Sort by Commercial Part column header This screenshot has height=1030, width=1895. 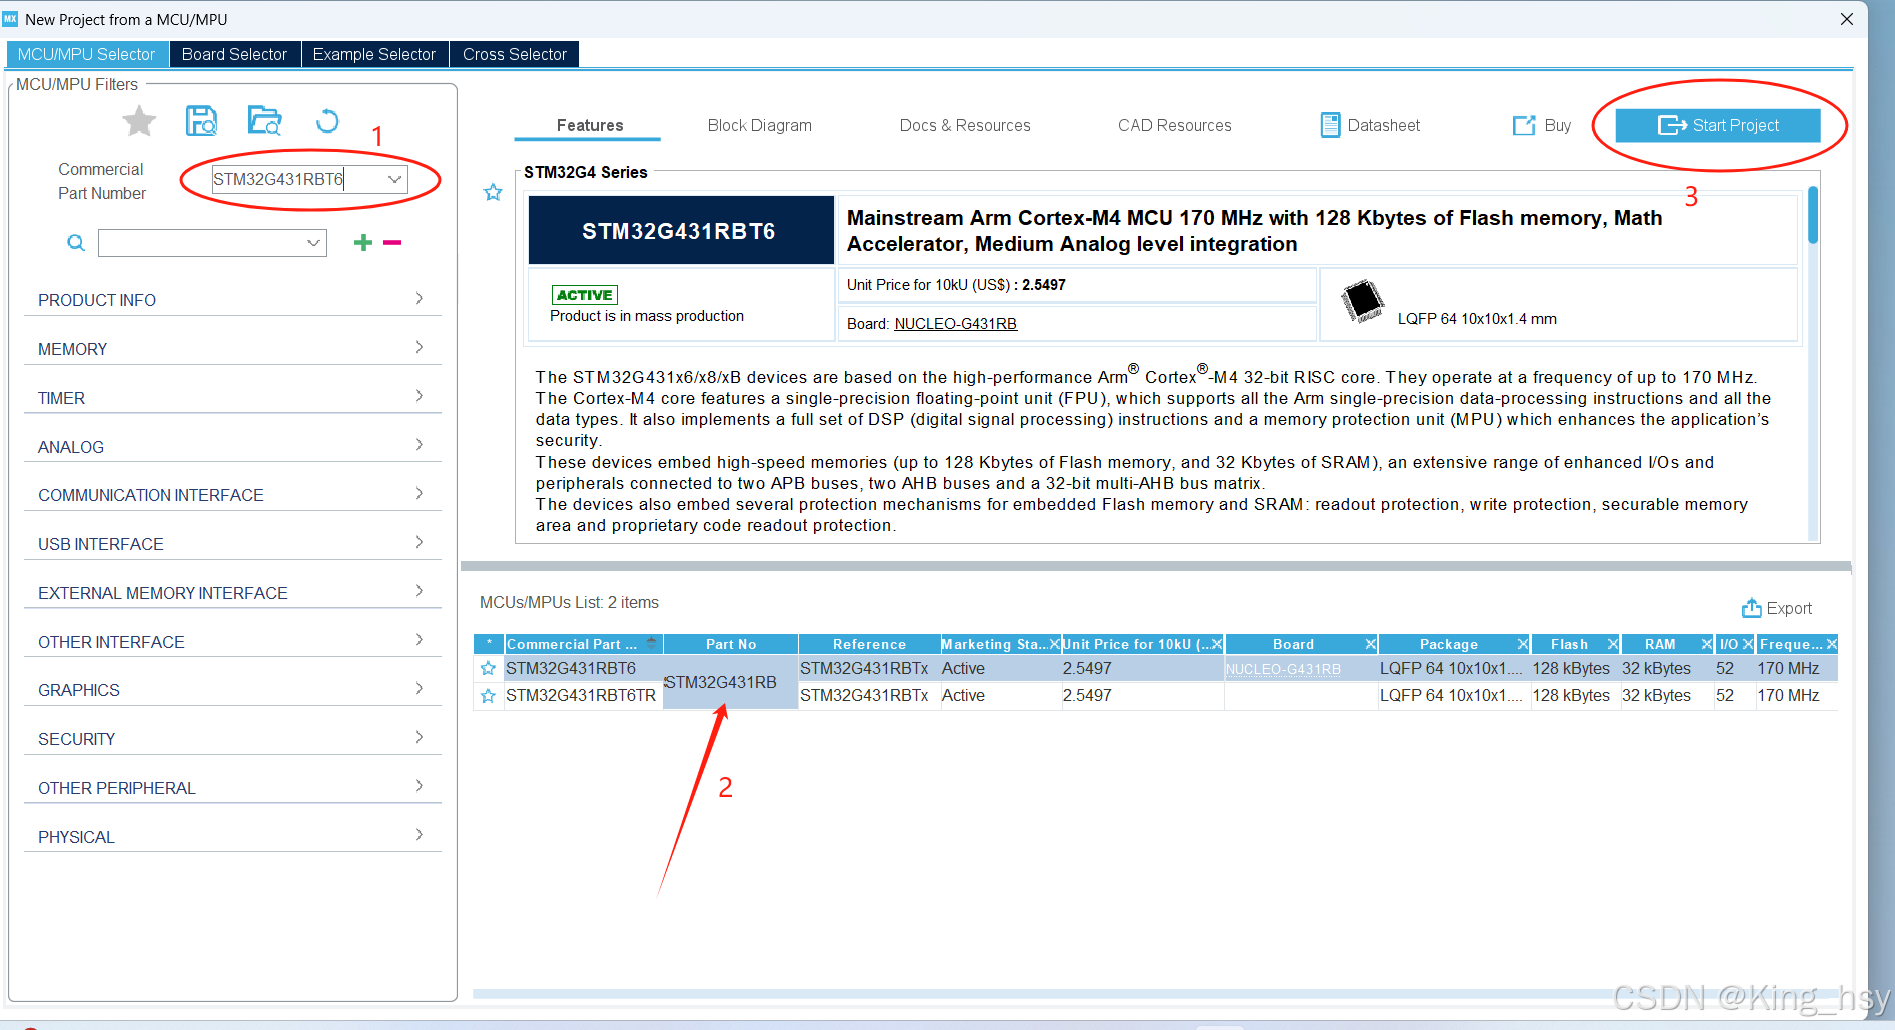[x=583, y=644]
